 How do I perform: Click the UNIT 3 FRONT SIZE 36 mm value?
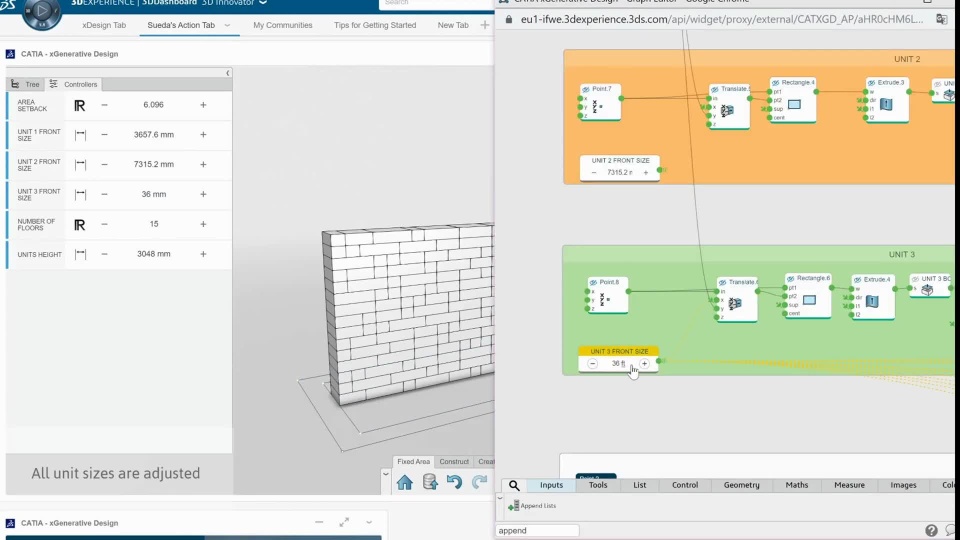tap(154, 195)
